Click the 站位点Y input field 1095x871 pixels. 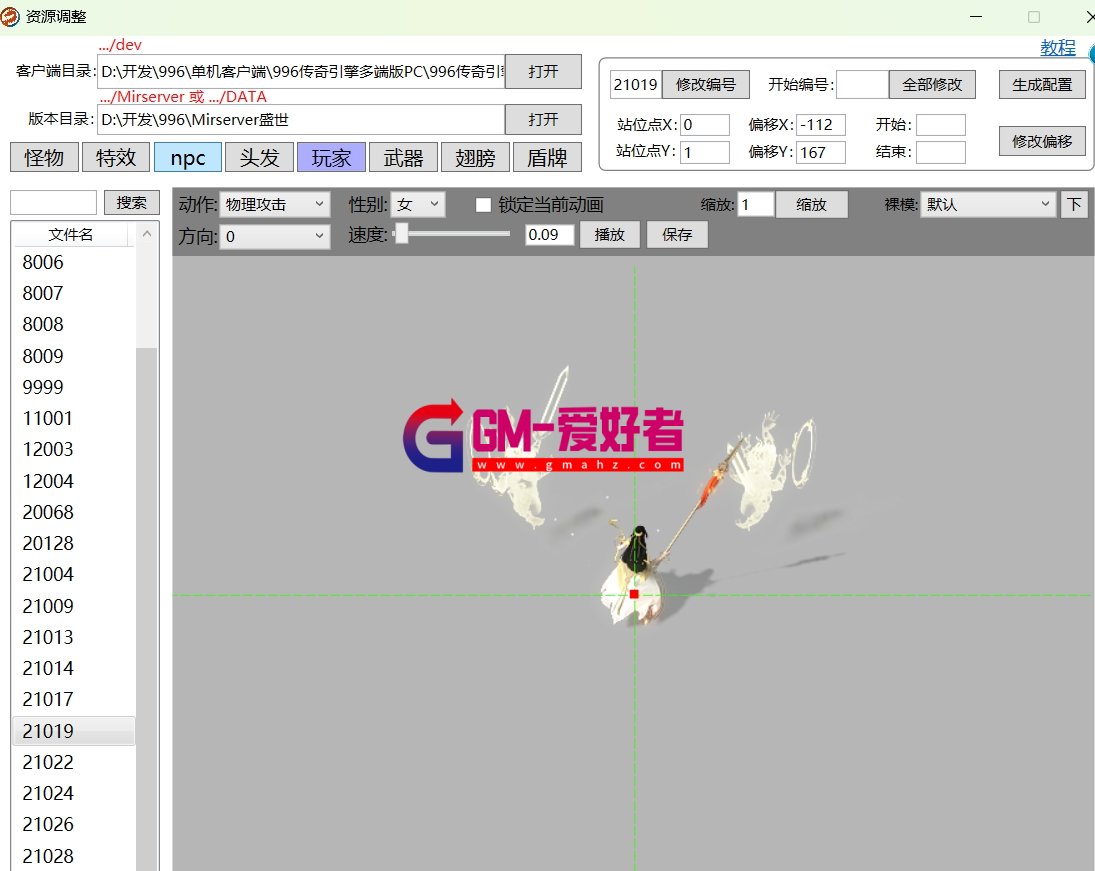pyautogui.click(x=705, y=152)
